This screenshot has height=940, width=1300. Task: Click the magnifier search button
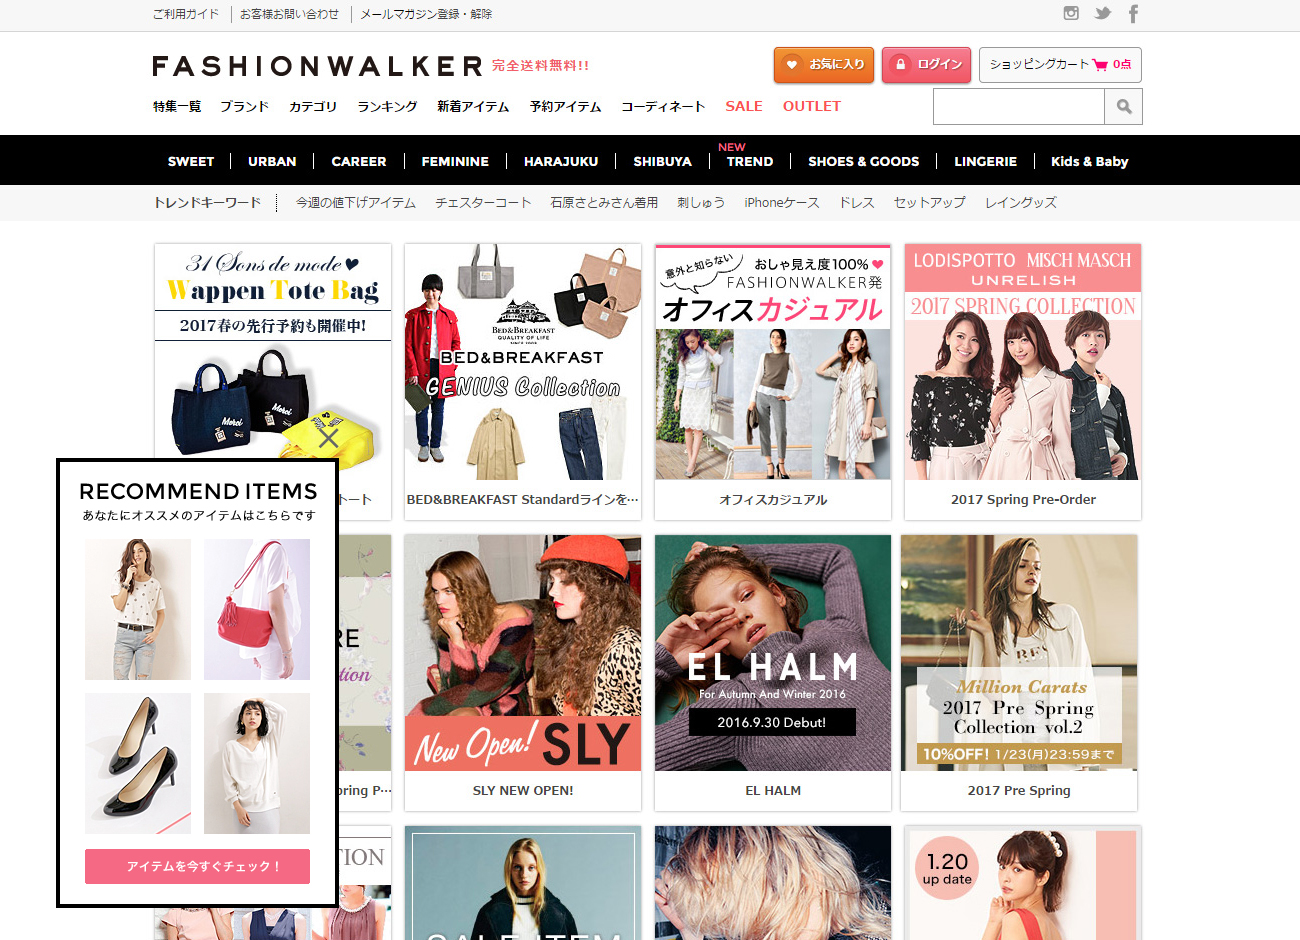(1123, 106)
